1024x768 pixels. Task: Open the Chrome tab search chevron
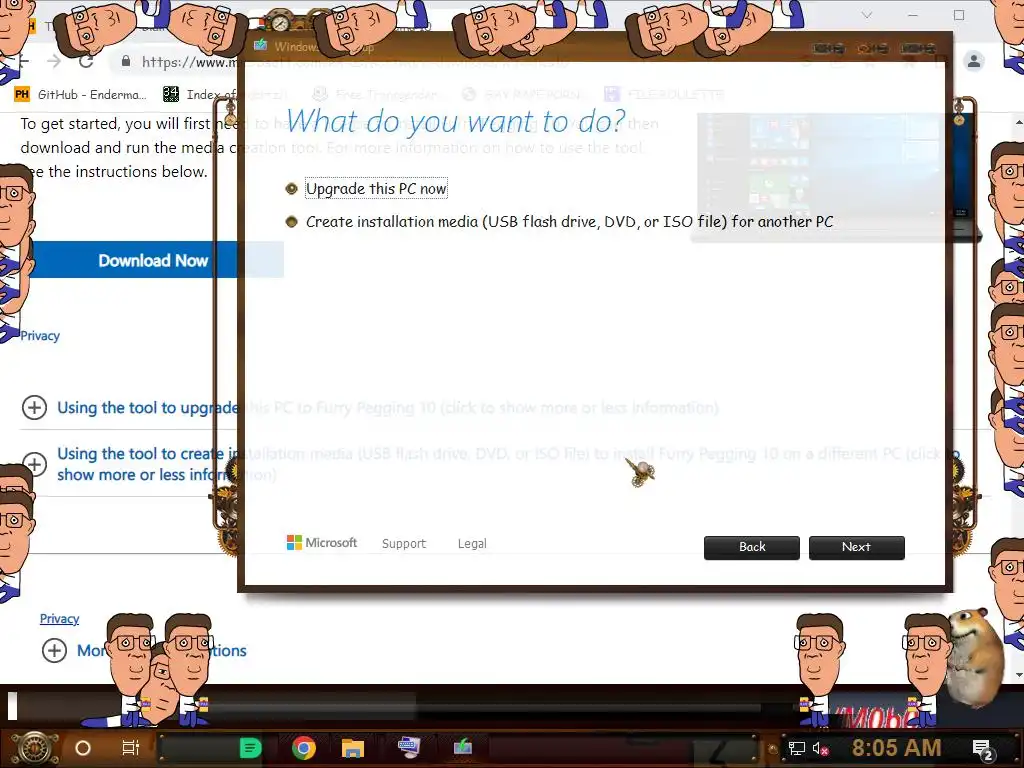[x=867, y=15]
